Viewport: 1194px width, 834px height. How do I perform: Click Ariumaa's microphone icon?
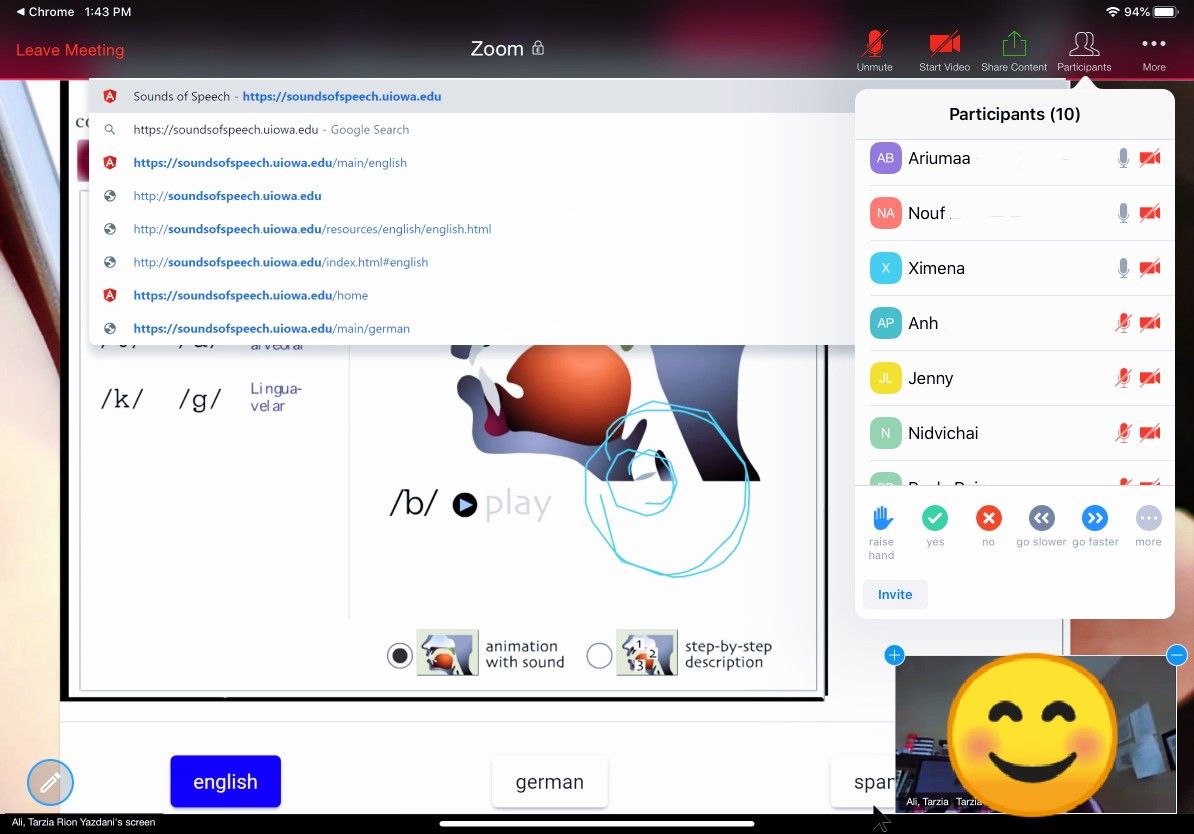pos(1123,158)
